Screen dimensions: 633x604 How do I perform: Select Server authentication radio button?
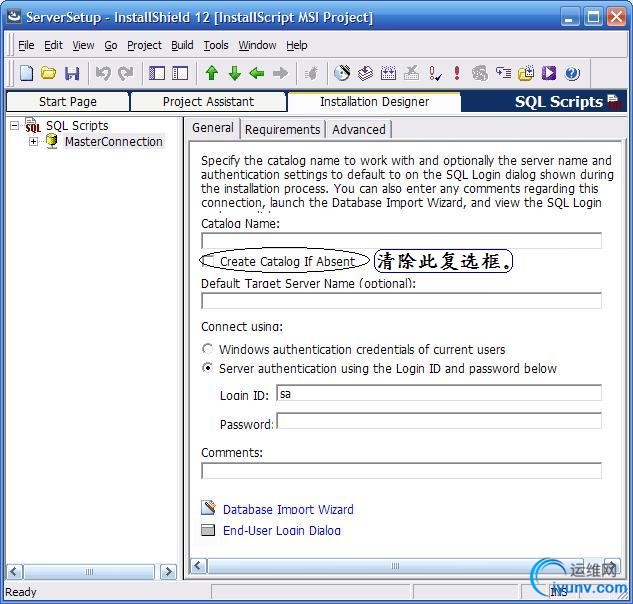[208, 368]
